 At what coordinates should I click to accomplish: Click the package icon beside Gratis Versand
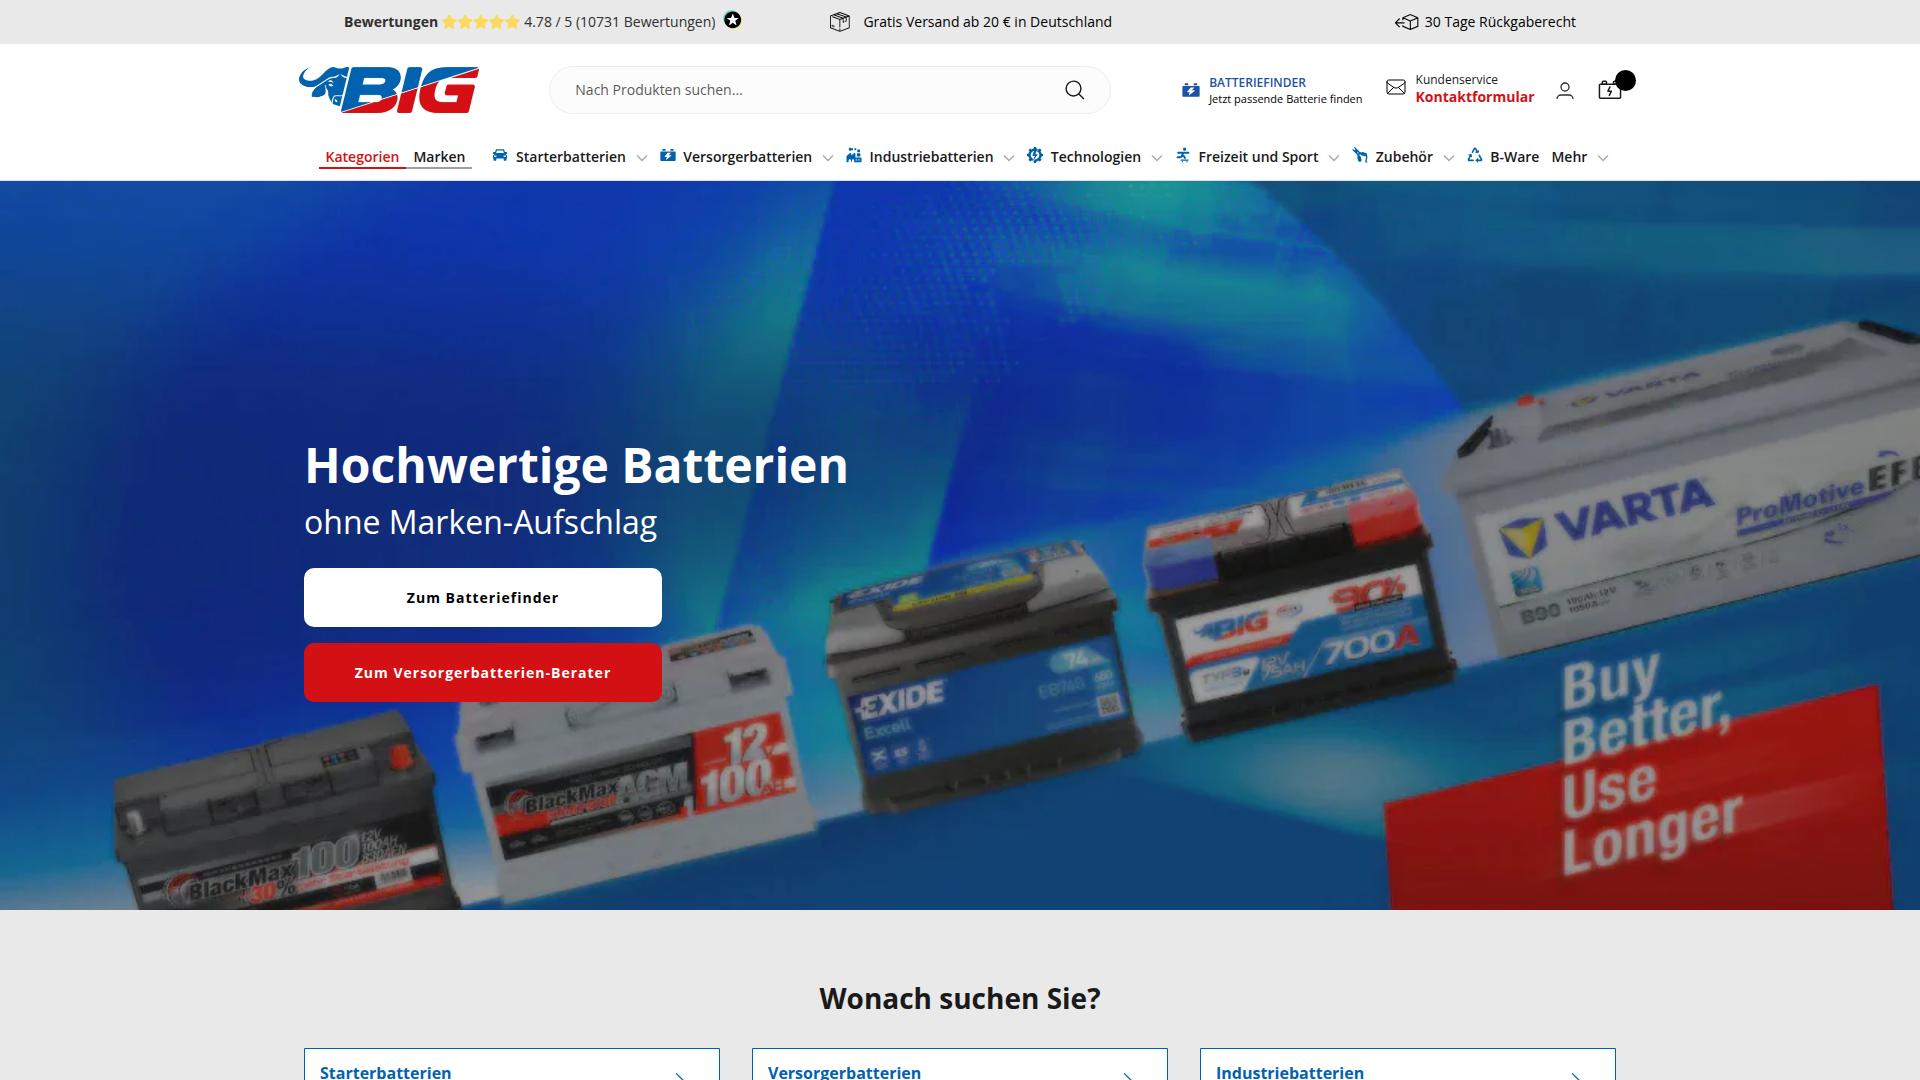(x=840, y=22)
